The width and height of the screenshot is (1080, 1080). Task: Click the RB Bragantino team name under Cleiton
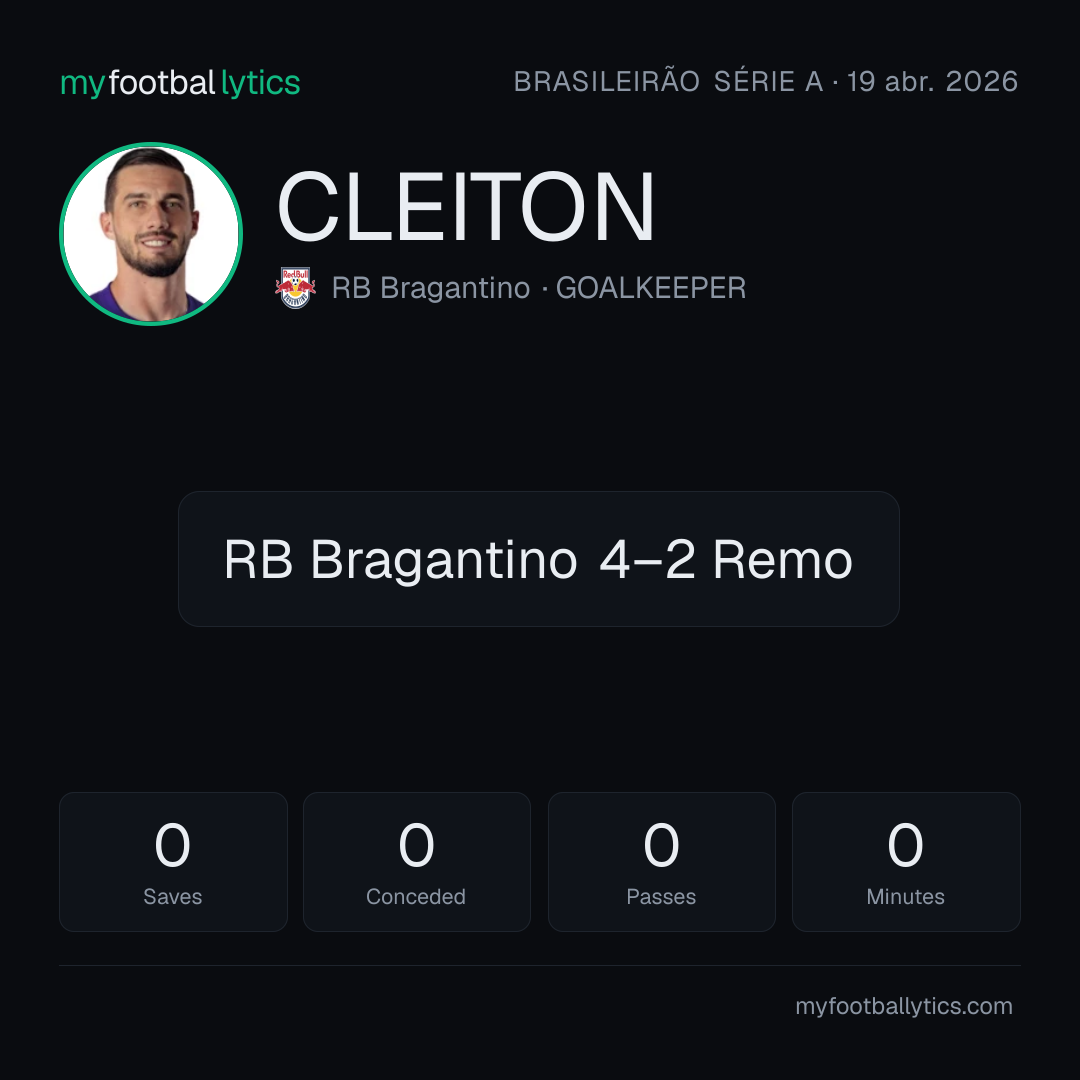pyautogui.click(x=430, y=288)
